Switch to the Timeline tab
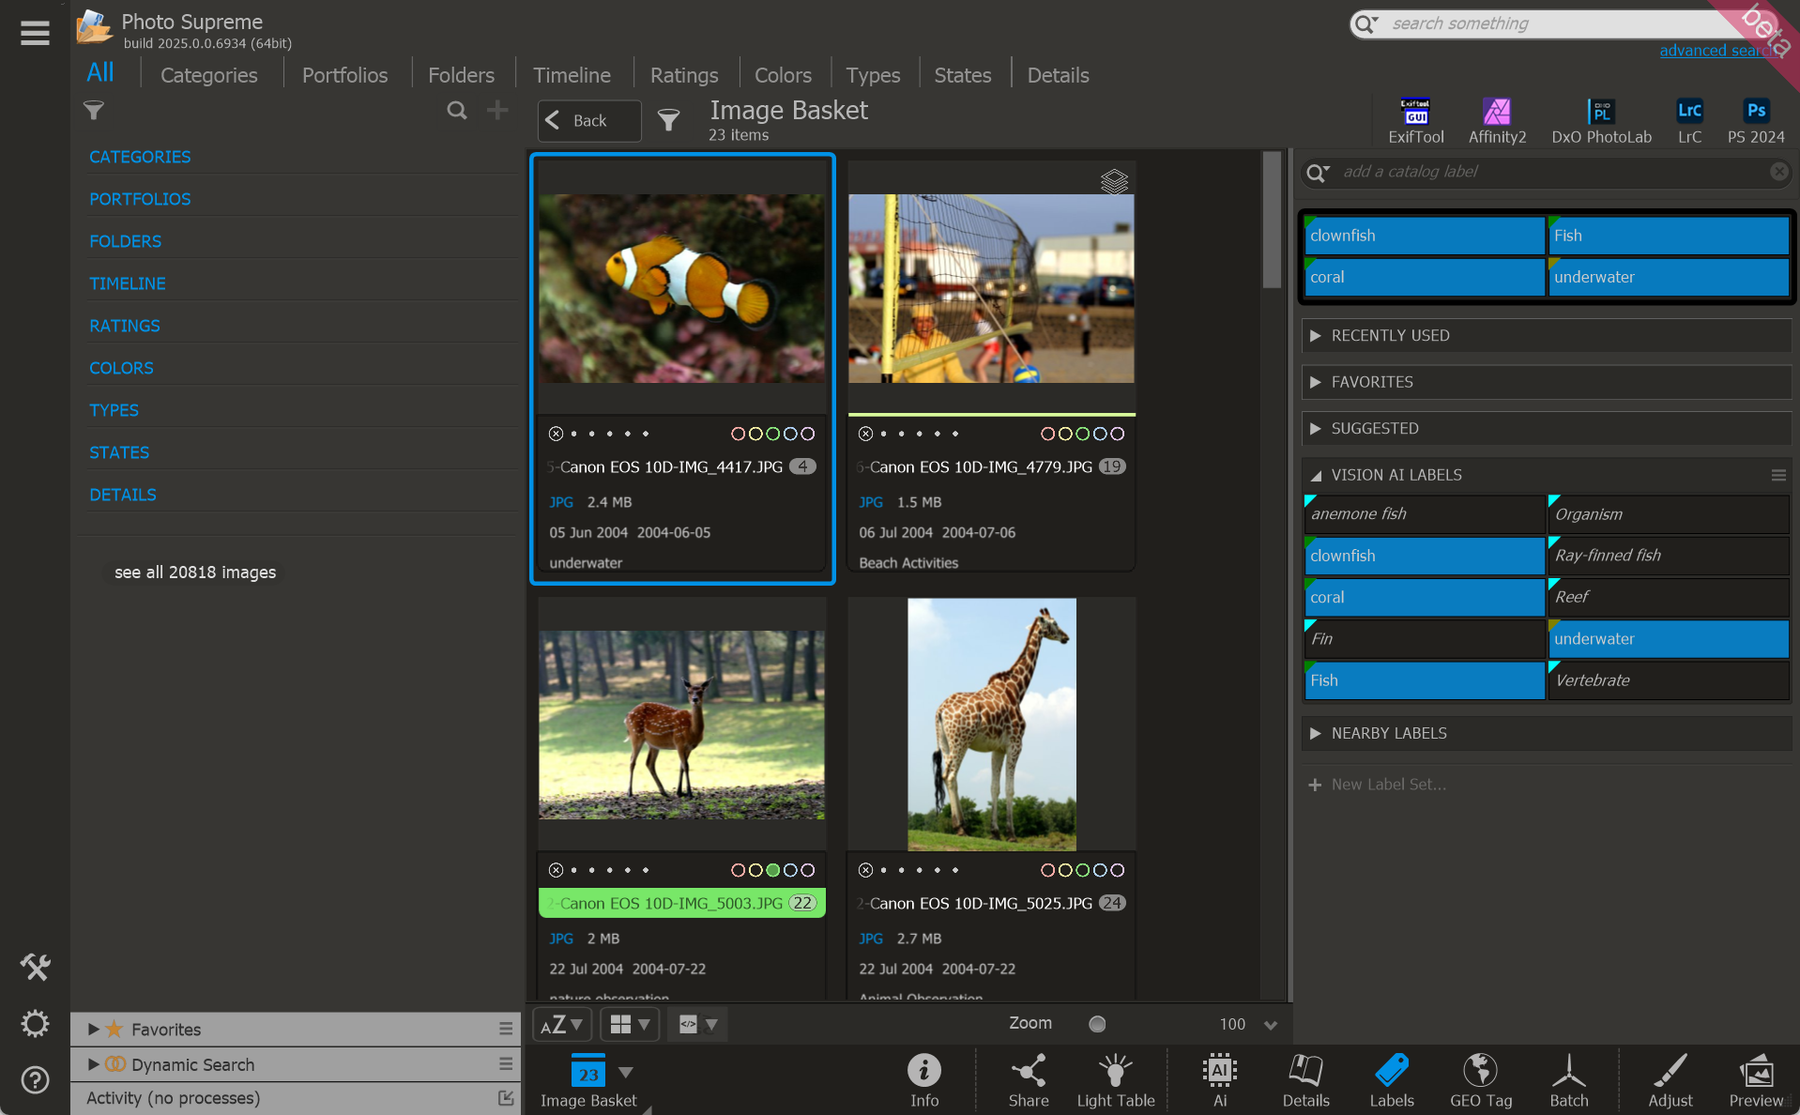This screenshot has width=1800, height=1115. pyautogui.click(x=572, y=75)
